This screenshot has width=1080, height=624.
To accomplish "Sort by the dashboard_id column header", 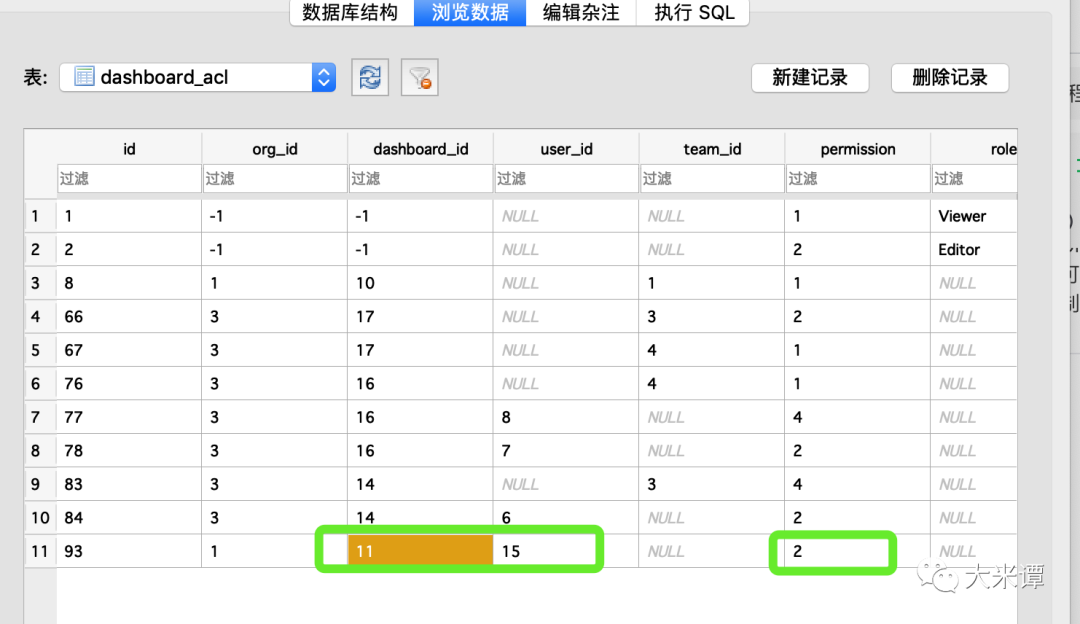I will pyautogui.click(x=420, y=149).
